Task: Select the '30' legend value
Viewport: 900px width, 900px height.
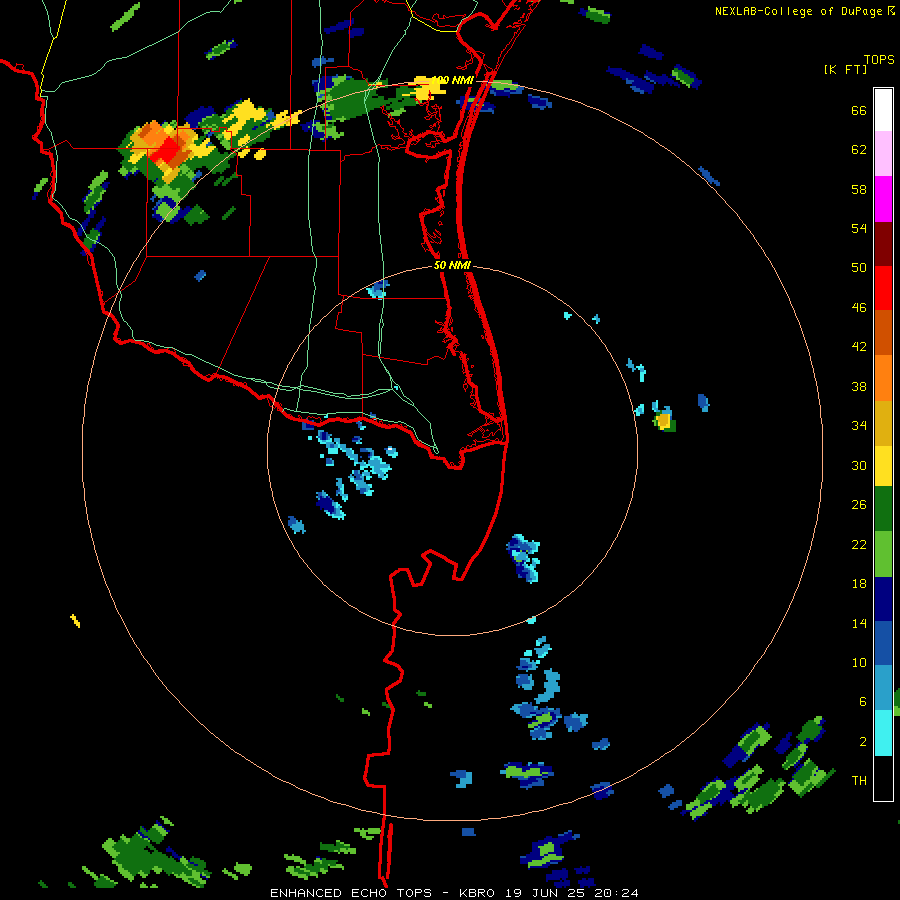Action: tap(859, 465)
